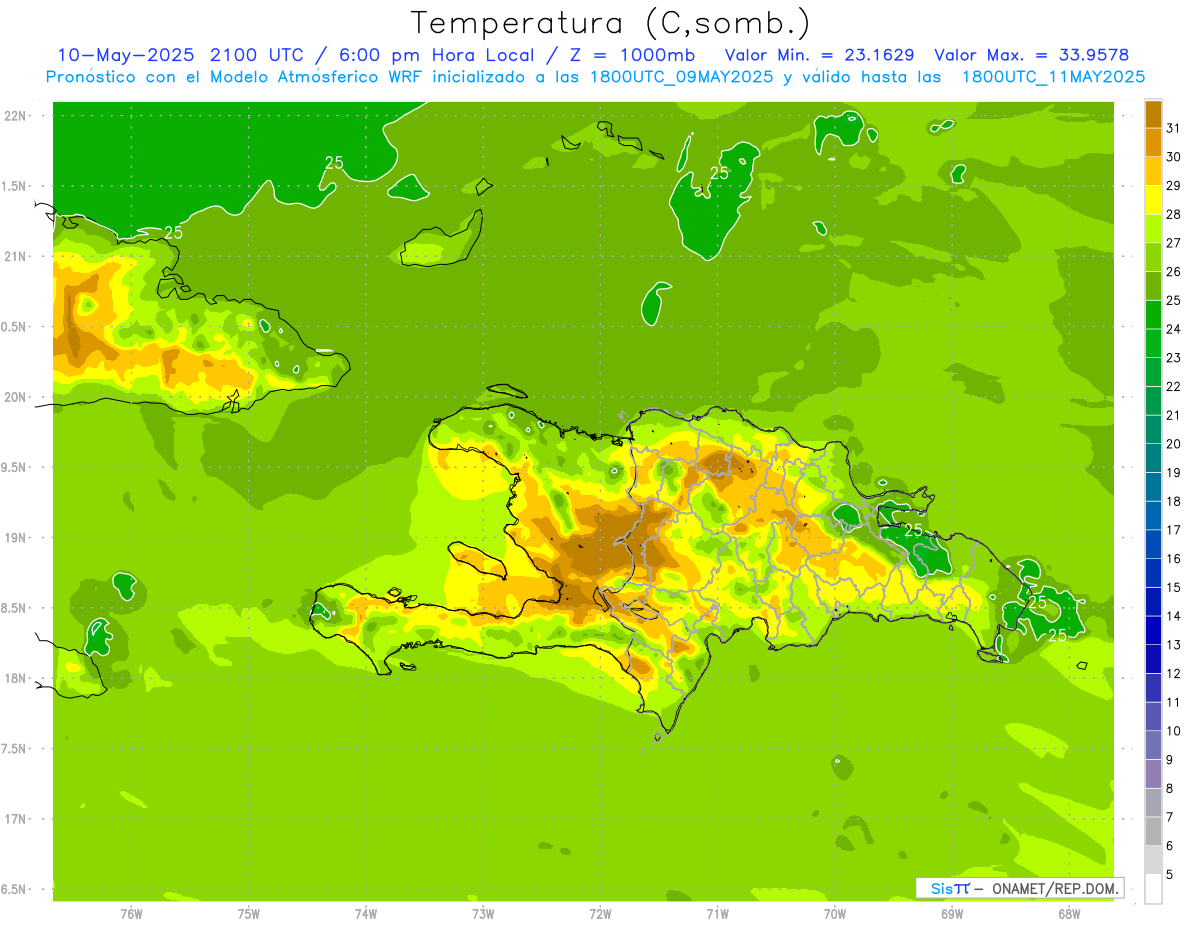Click the yellow colorbar swatch between 28 and 29
1200x927 pixels.
point(1153,199)
